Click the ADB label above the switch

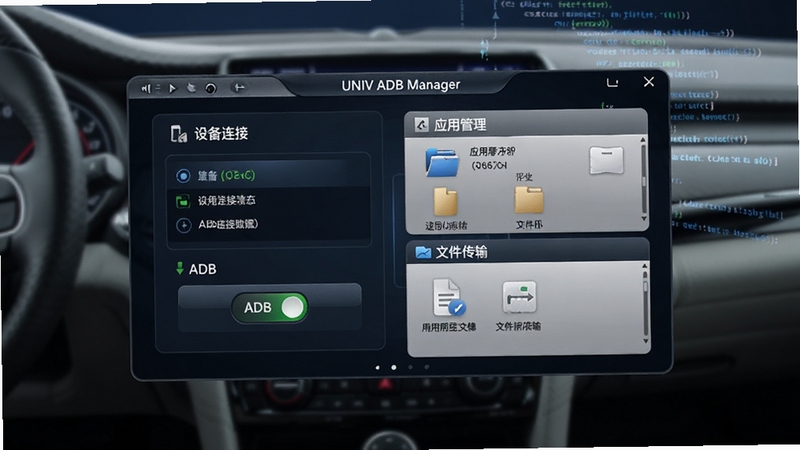203,269
